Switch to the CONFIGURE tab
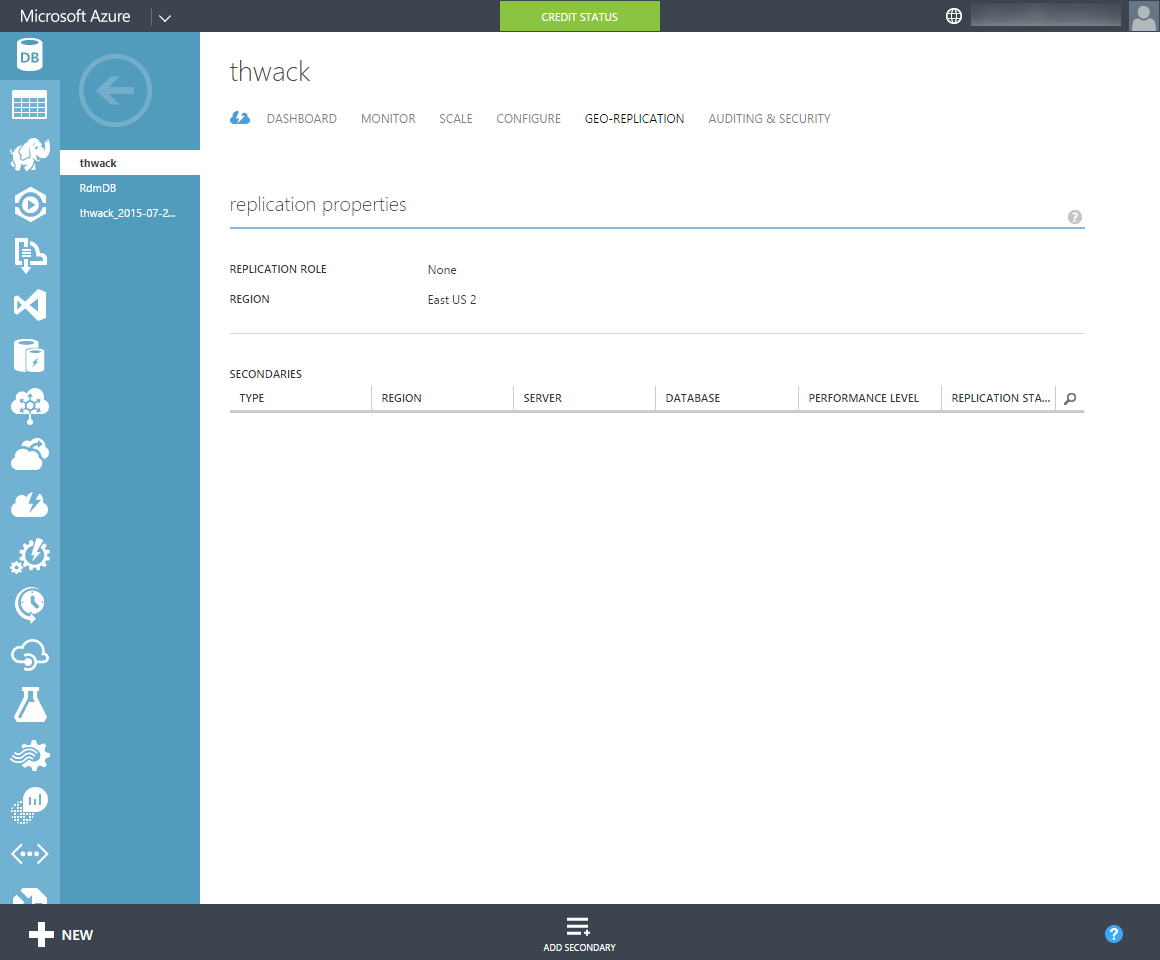Image resolution: width=1160 pixels, height=960 pixels. pyautogui.click(x=528, y=118)
